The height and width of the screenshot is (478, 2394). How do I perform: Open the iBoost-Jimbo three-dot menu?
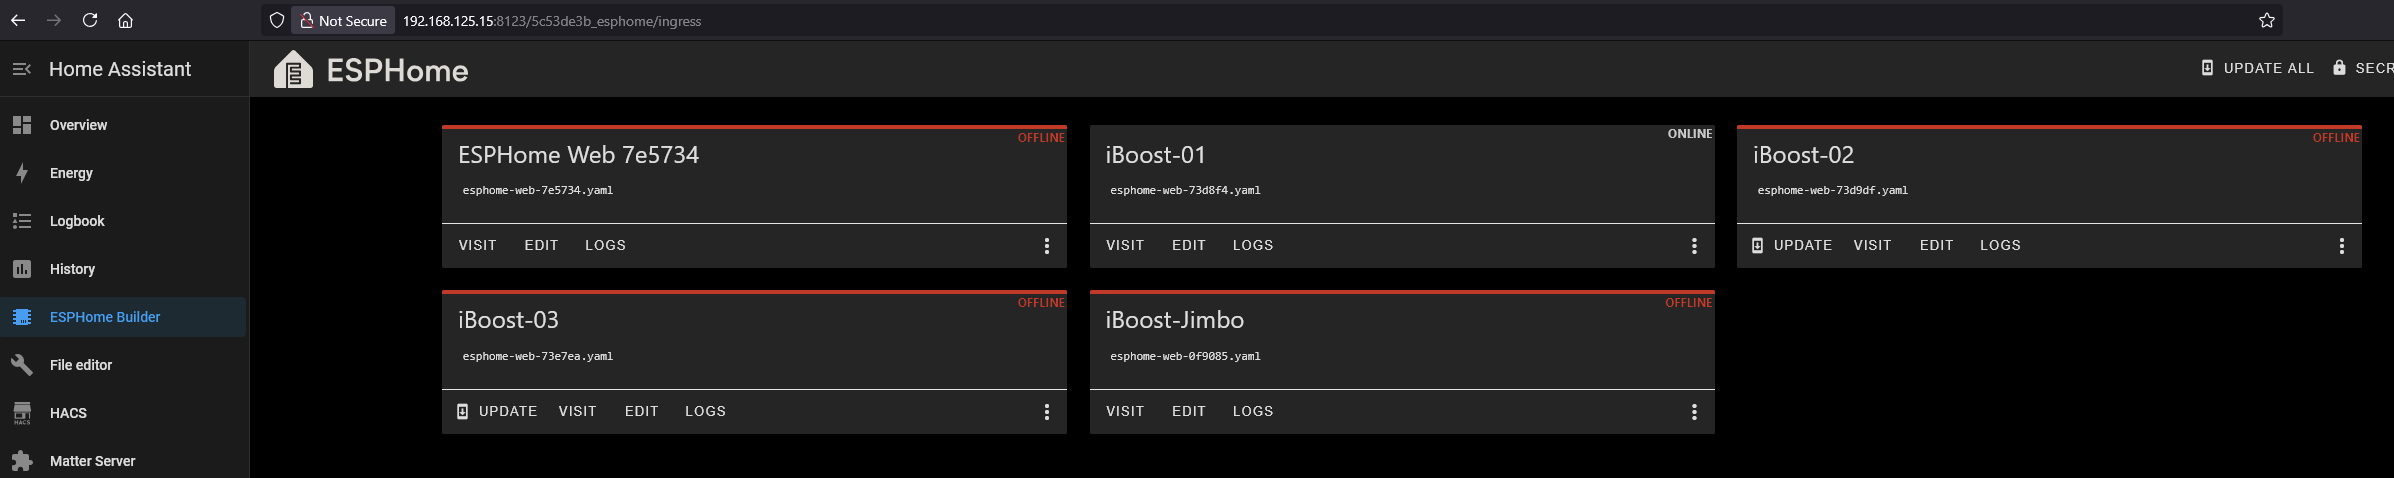click(x=1694, y=412)
